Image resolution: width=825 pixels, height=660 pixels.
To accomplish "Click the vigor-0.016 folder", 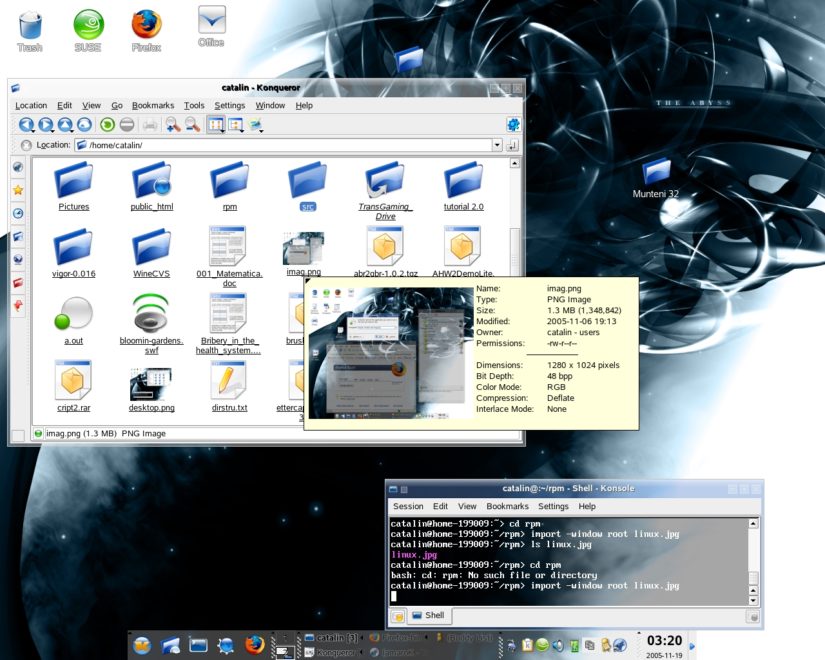I will [74, 253].
